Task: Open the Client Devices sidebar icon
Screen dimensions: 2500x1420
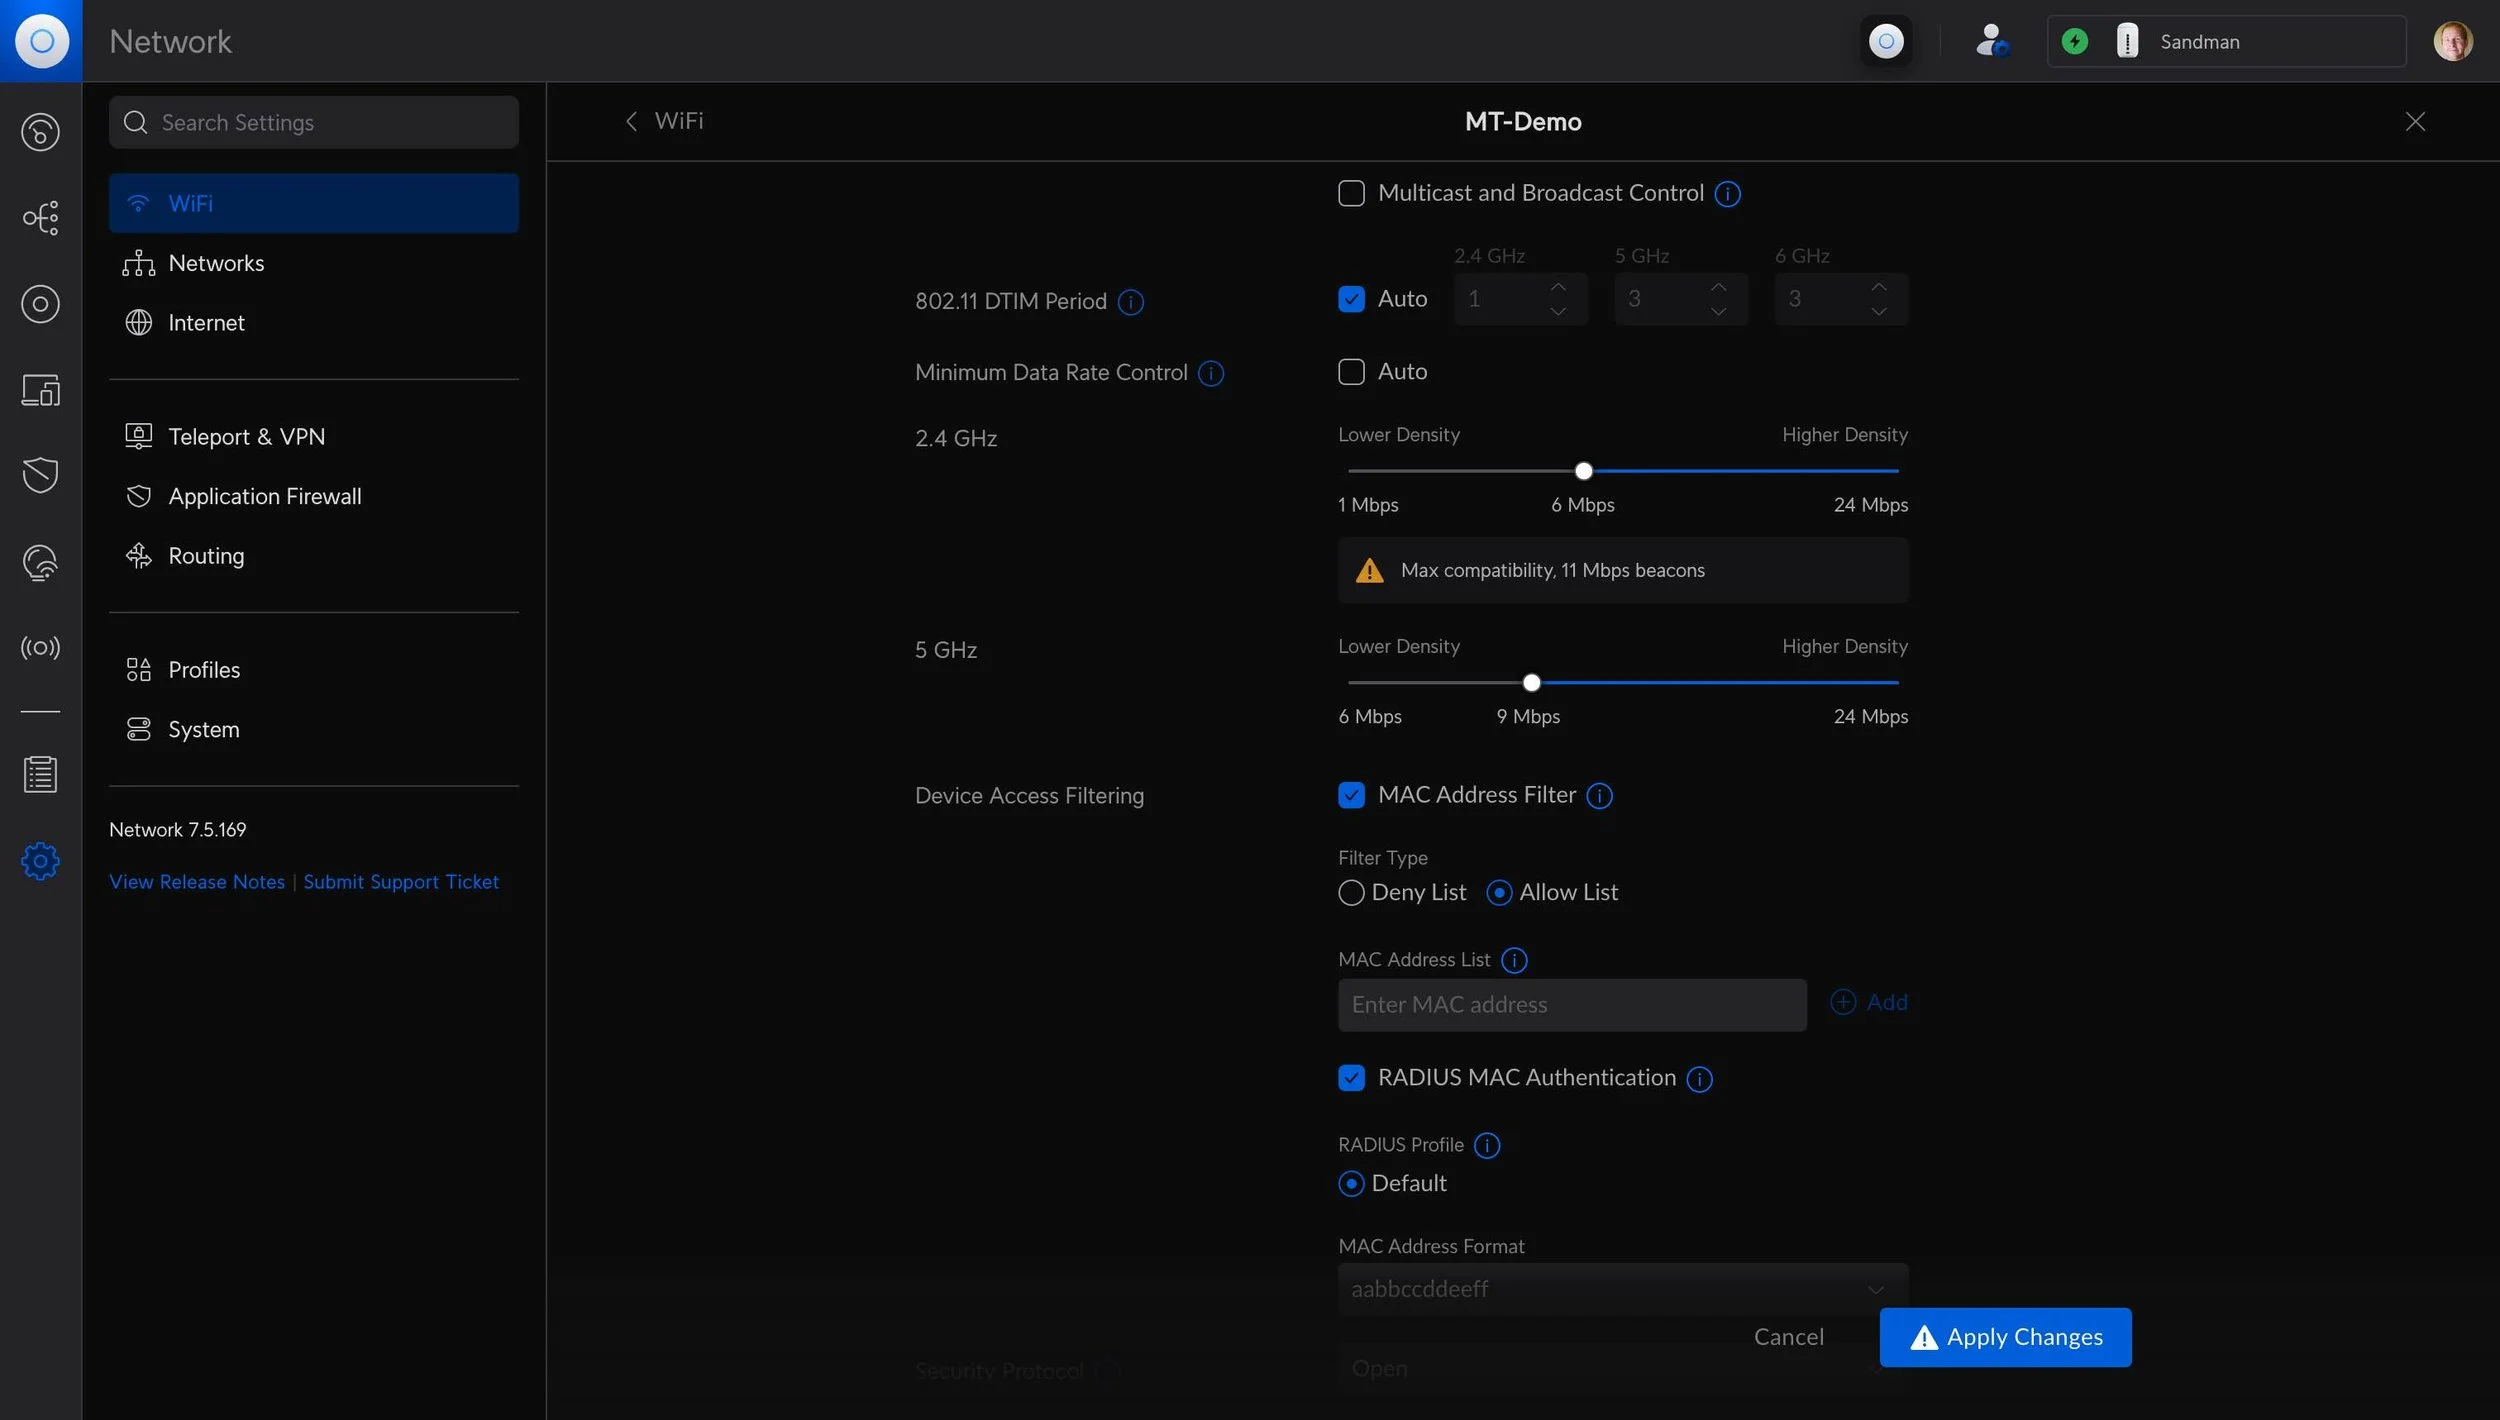Action: [x=40, y=390]
